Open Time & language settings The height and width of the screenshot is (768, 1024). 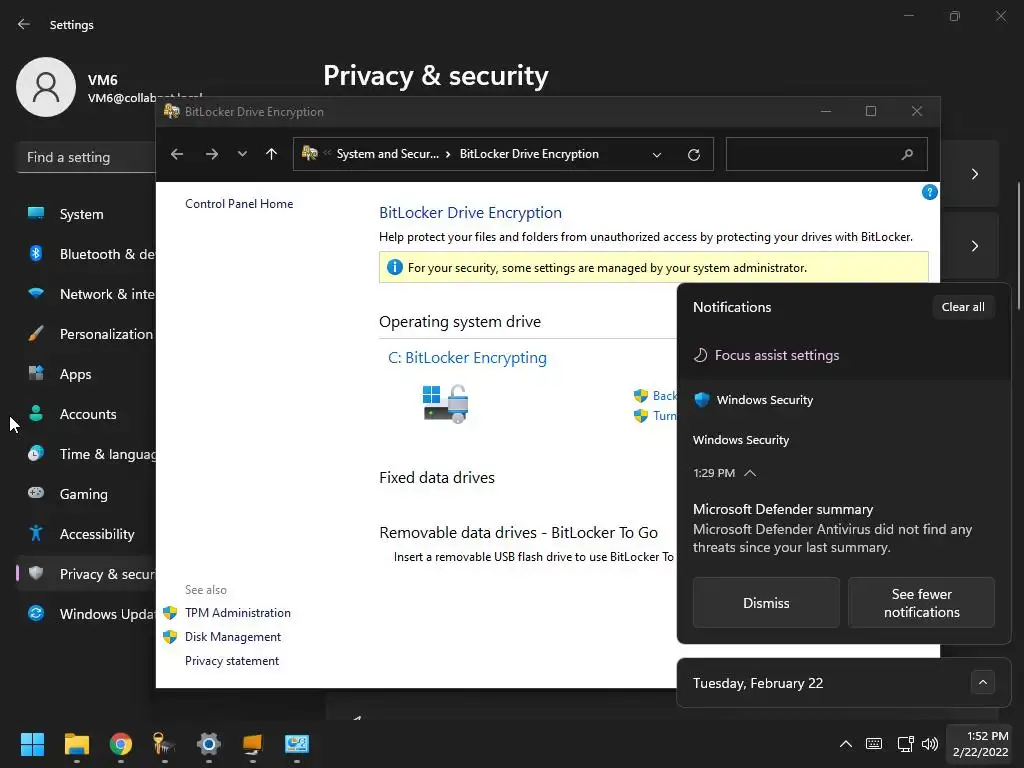coord(86,454)
